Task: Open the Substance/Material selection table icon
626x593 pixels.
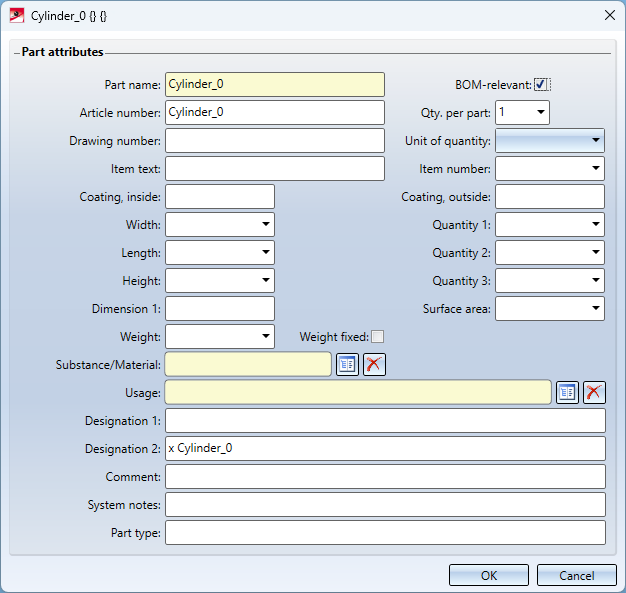Action: [x=347, y=364]
